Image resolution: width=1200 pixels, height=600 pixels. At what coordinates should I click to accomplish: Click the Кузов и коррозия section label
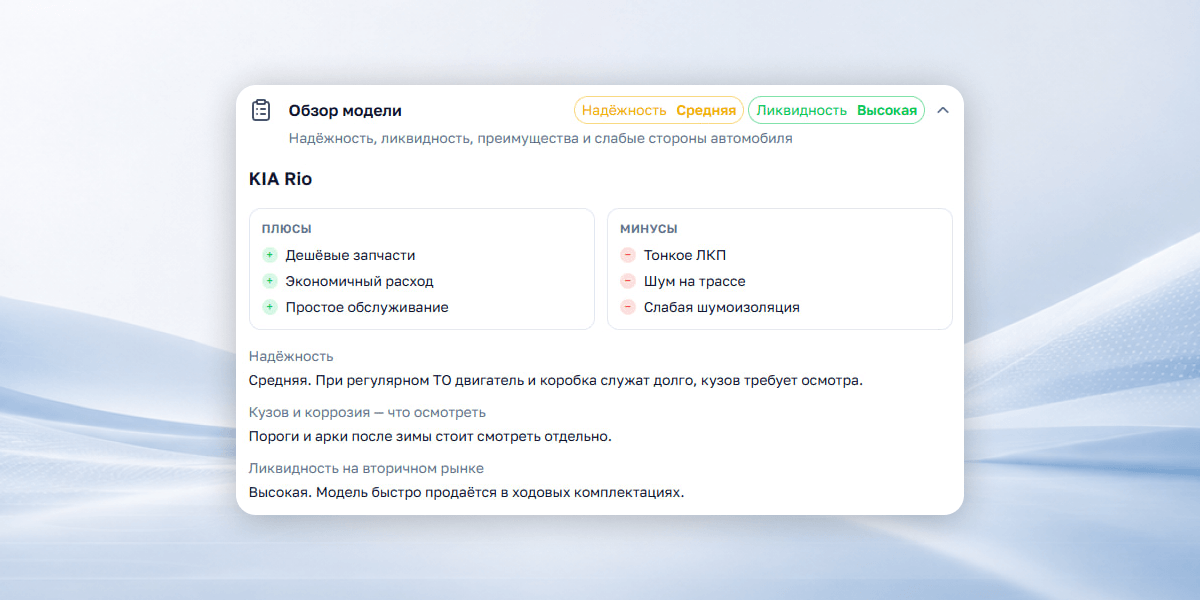pyautogui.click(x=367, y=412)
